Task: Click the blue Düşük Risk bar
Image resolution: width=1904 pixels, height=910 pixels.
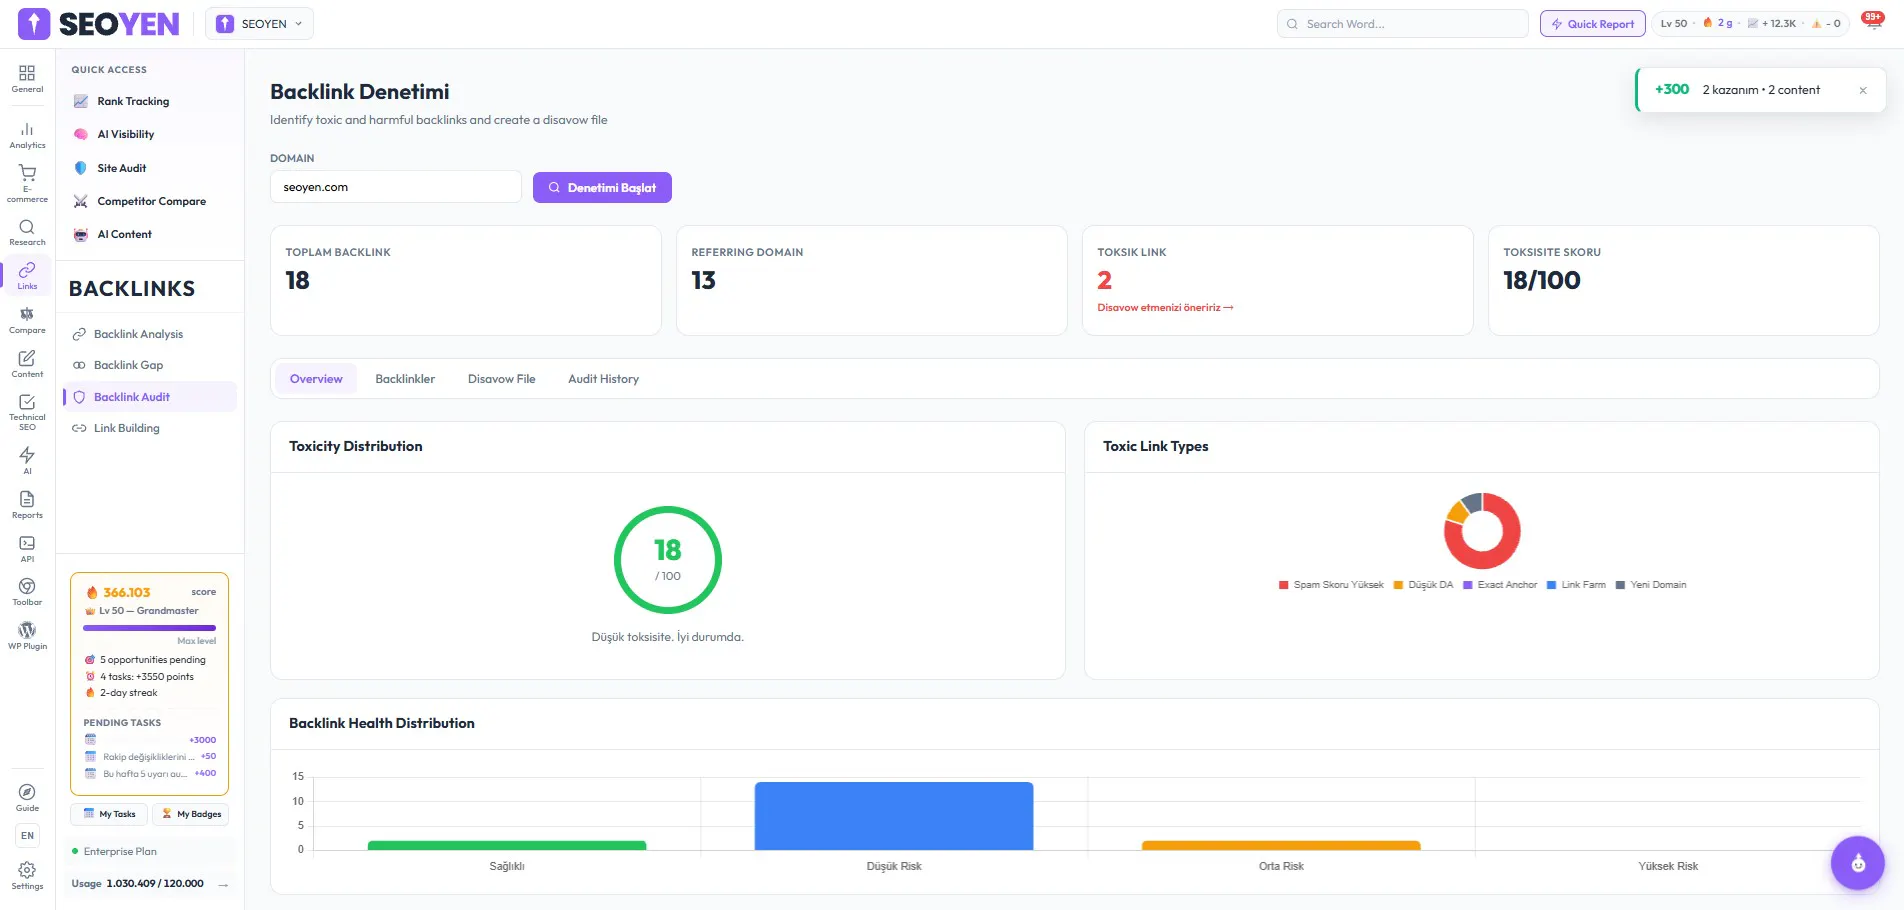Action: [x=894, y=816]
